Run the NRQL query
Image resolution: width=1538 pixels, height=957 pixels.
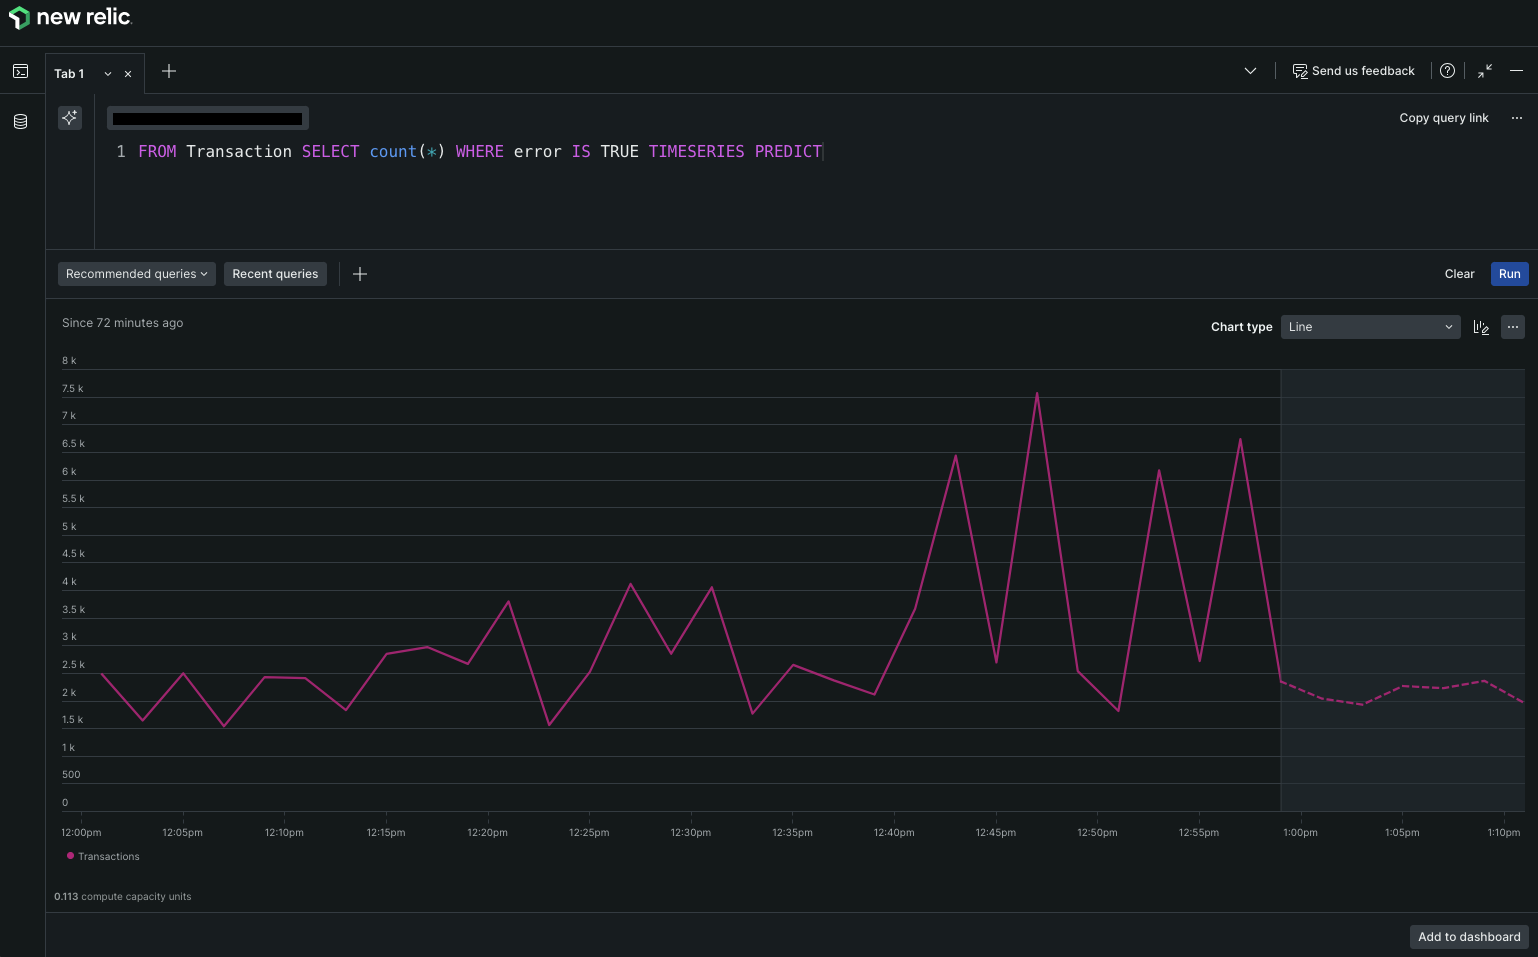[x=1509, y=274]
